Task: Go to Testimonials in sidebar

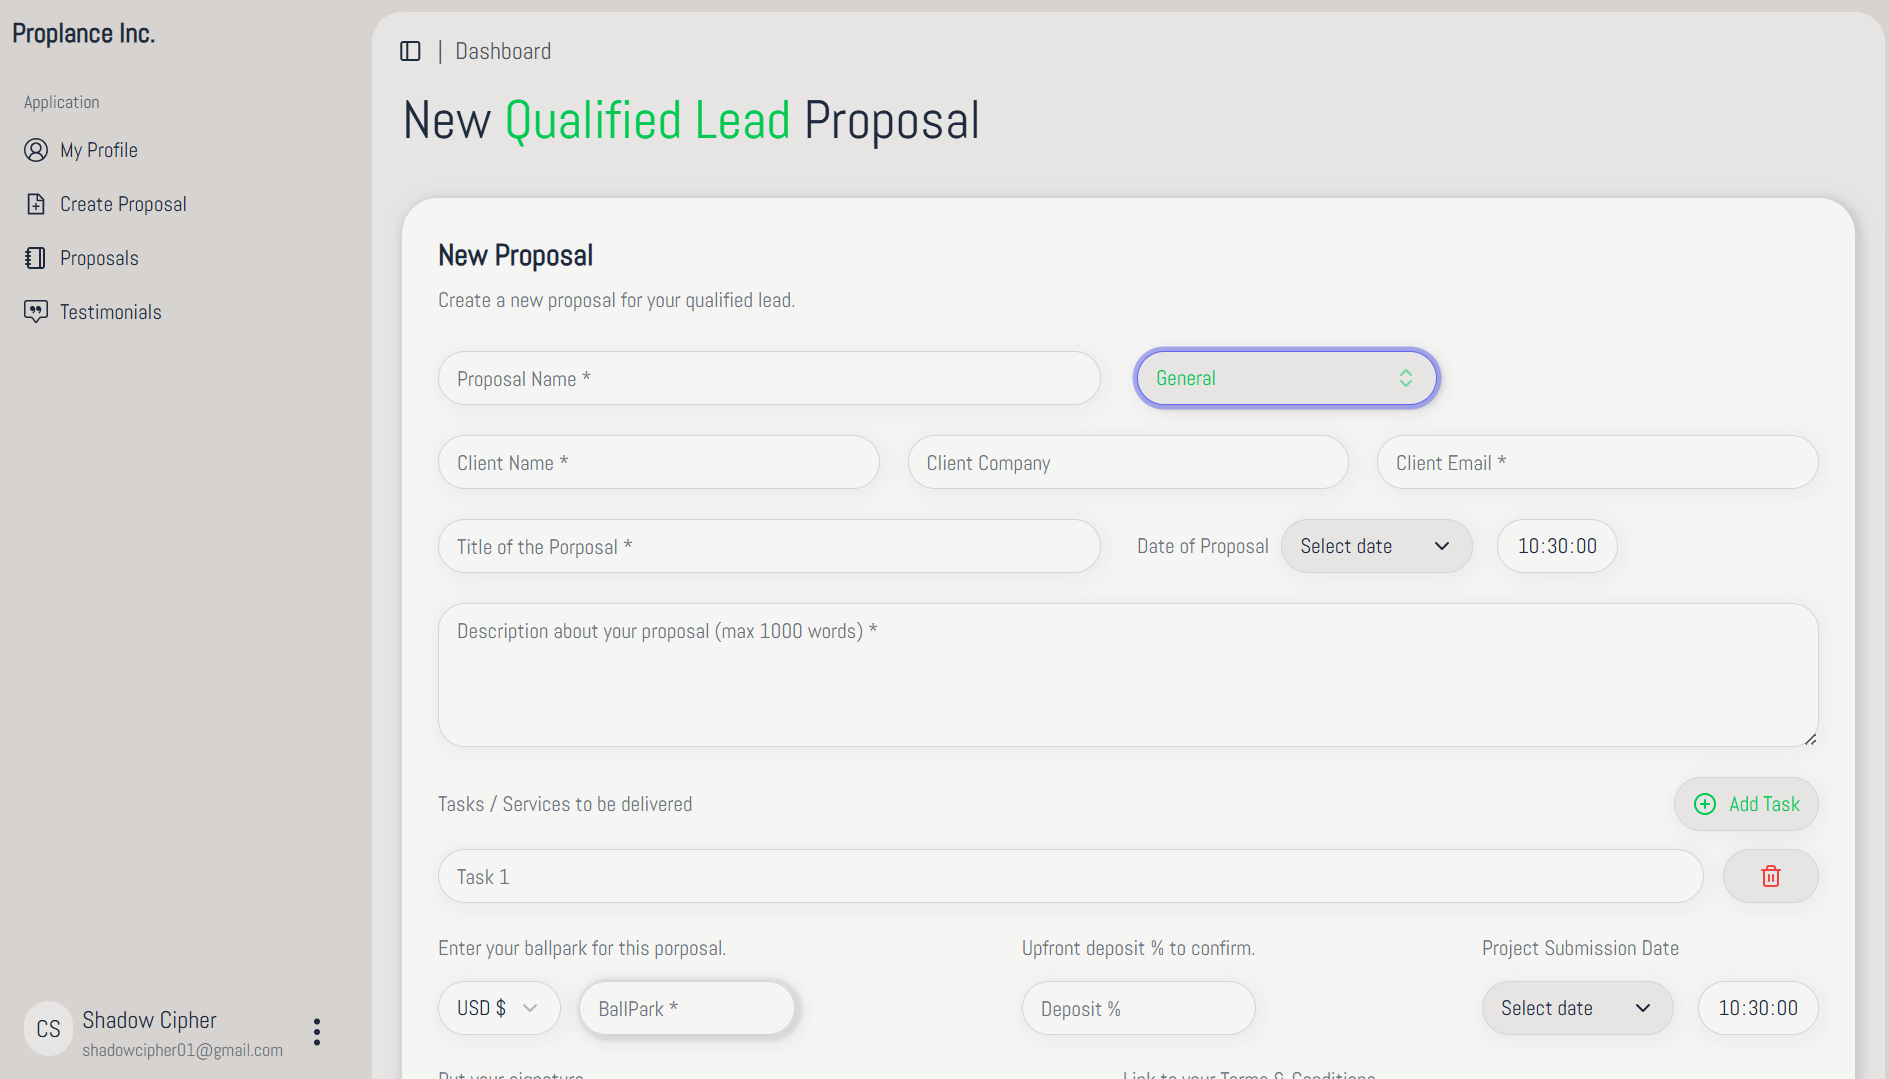Action: tap(110, 312)
